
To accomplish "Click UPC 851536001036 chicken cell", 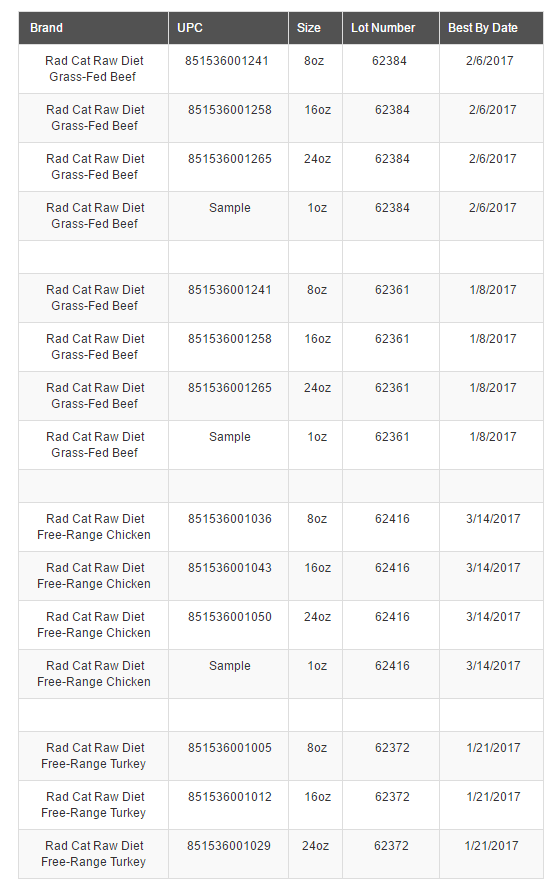I will click(x=230, y=519).
